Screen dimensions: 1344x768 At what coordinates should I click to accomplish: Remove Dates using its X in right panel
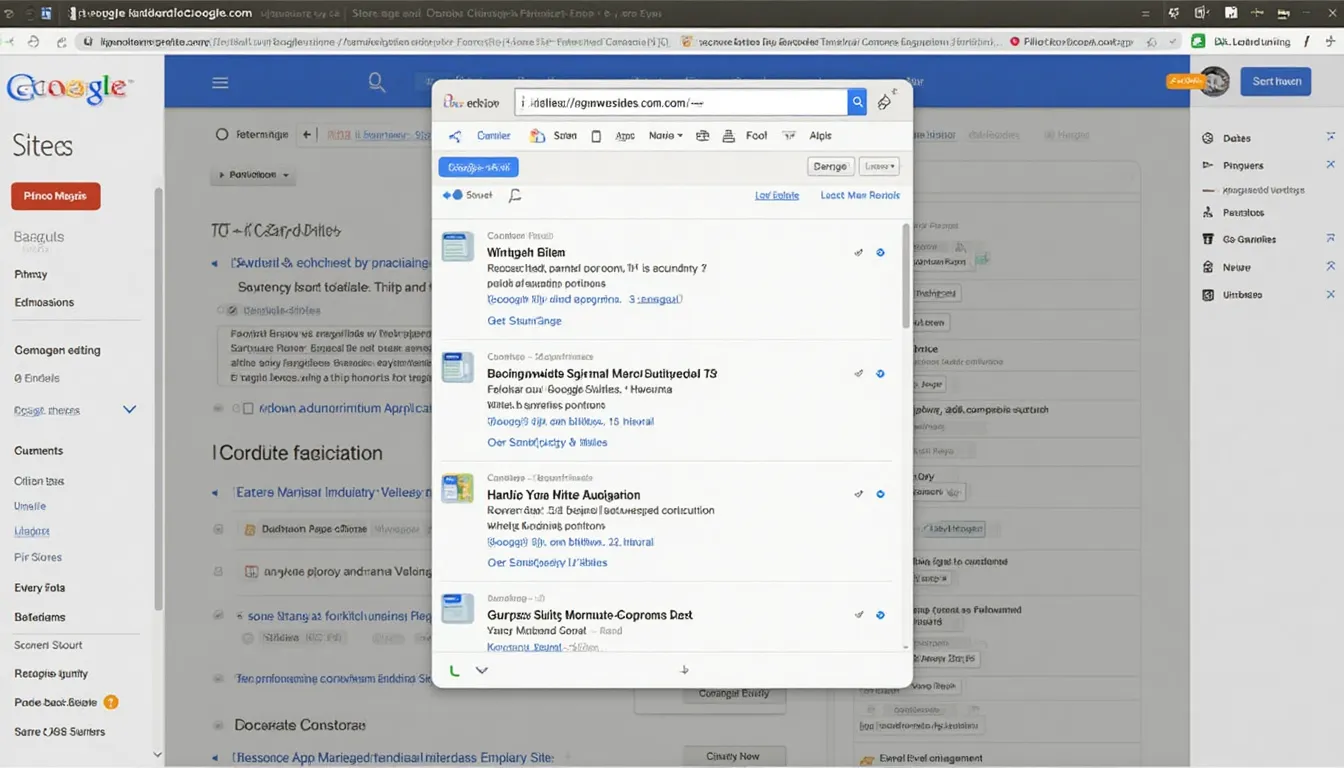[1330, 137]
